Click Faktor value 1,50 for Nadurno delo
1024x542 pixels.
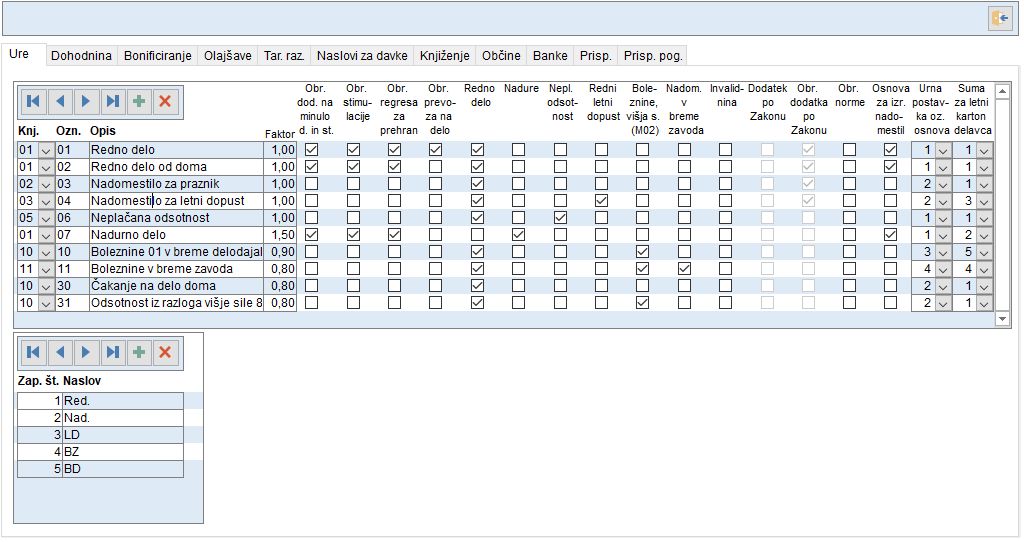280,234
